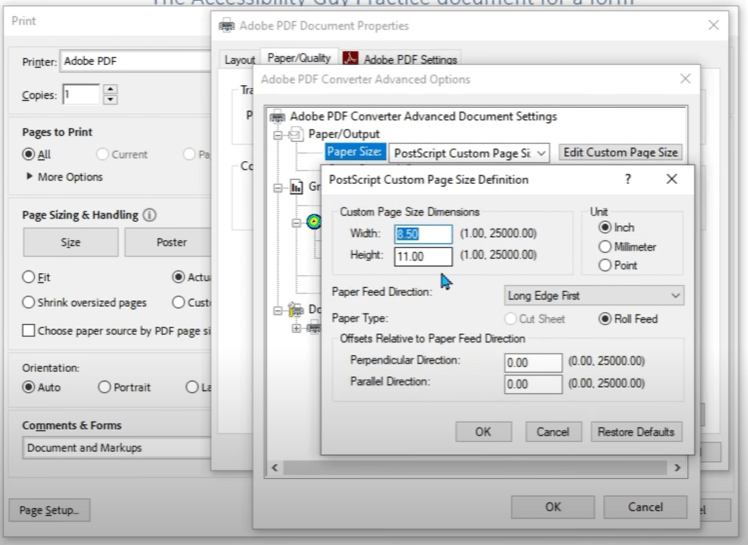Viewport: 748px width, 545px height.
Task: Click the Graphic chart icon in tree
Action: [296, 187]
